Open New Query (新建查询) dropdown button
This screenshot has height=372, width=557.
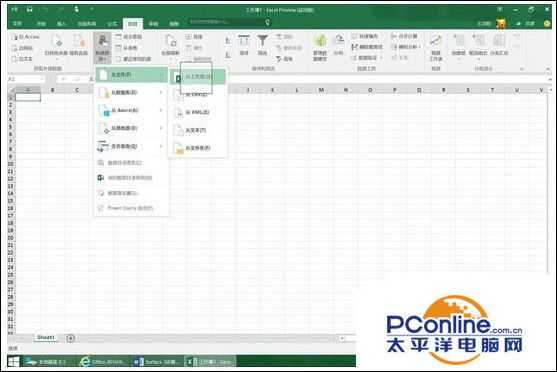pos(102,48)
